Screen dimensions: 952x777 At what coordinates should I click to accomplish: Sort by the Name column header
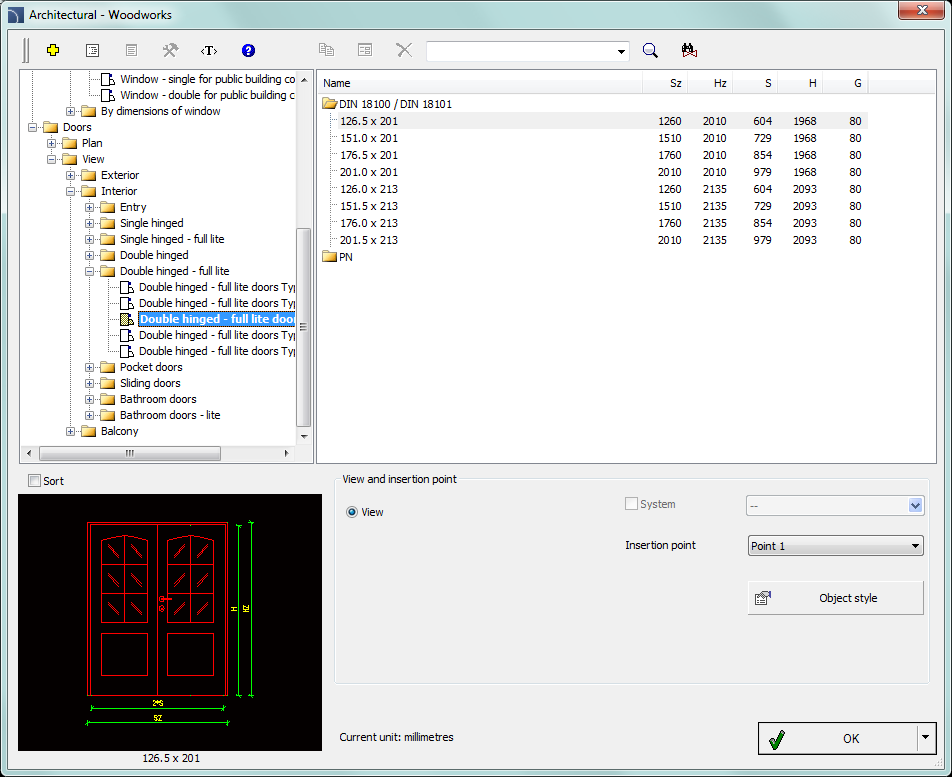480,83
